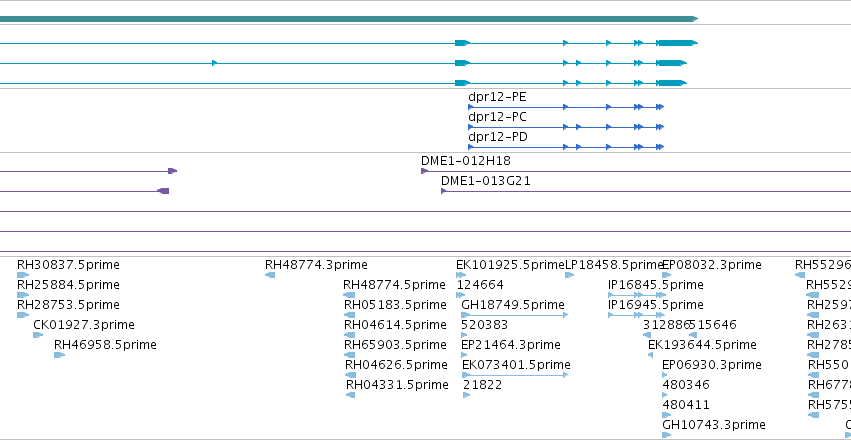Click the GH18749.5prime spliced EST feature
This screenshot has width=851, height=440.
tap(515, 315)
